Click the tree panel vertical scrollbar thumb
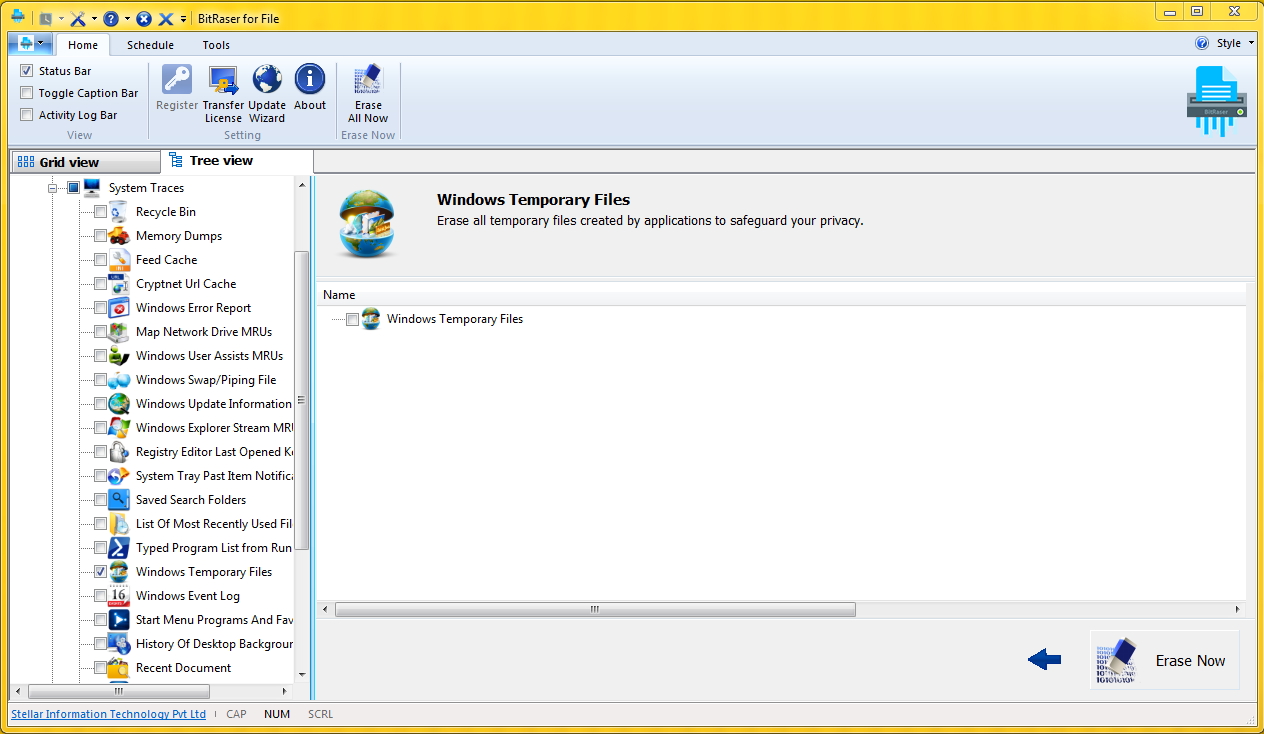 [x=302, y=400]
